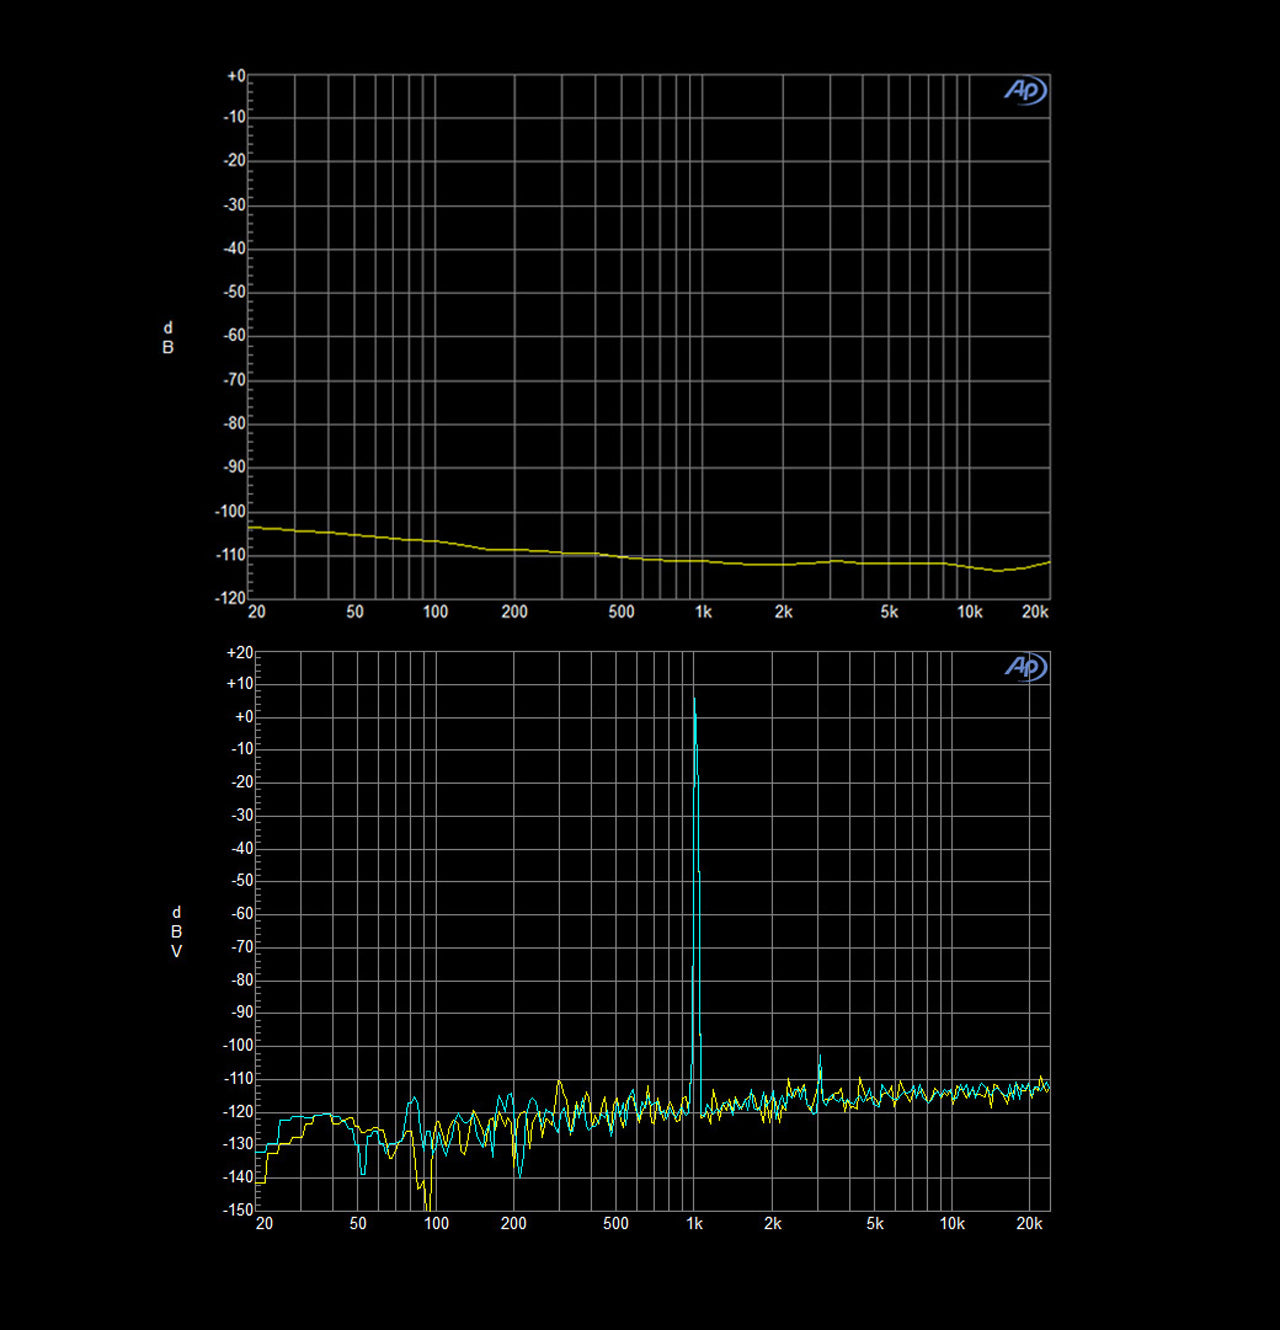Select the 'dB' axis title of upper graph
Screen dimensions: 1280x1330
tap(168, 338)
